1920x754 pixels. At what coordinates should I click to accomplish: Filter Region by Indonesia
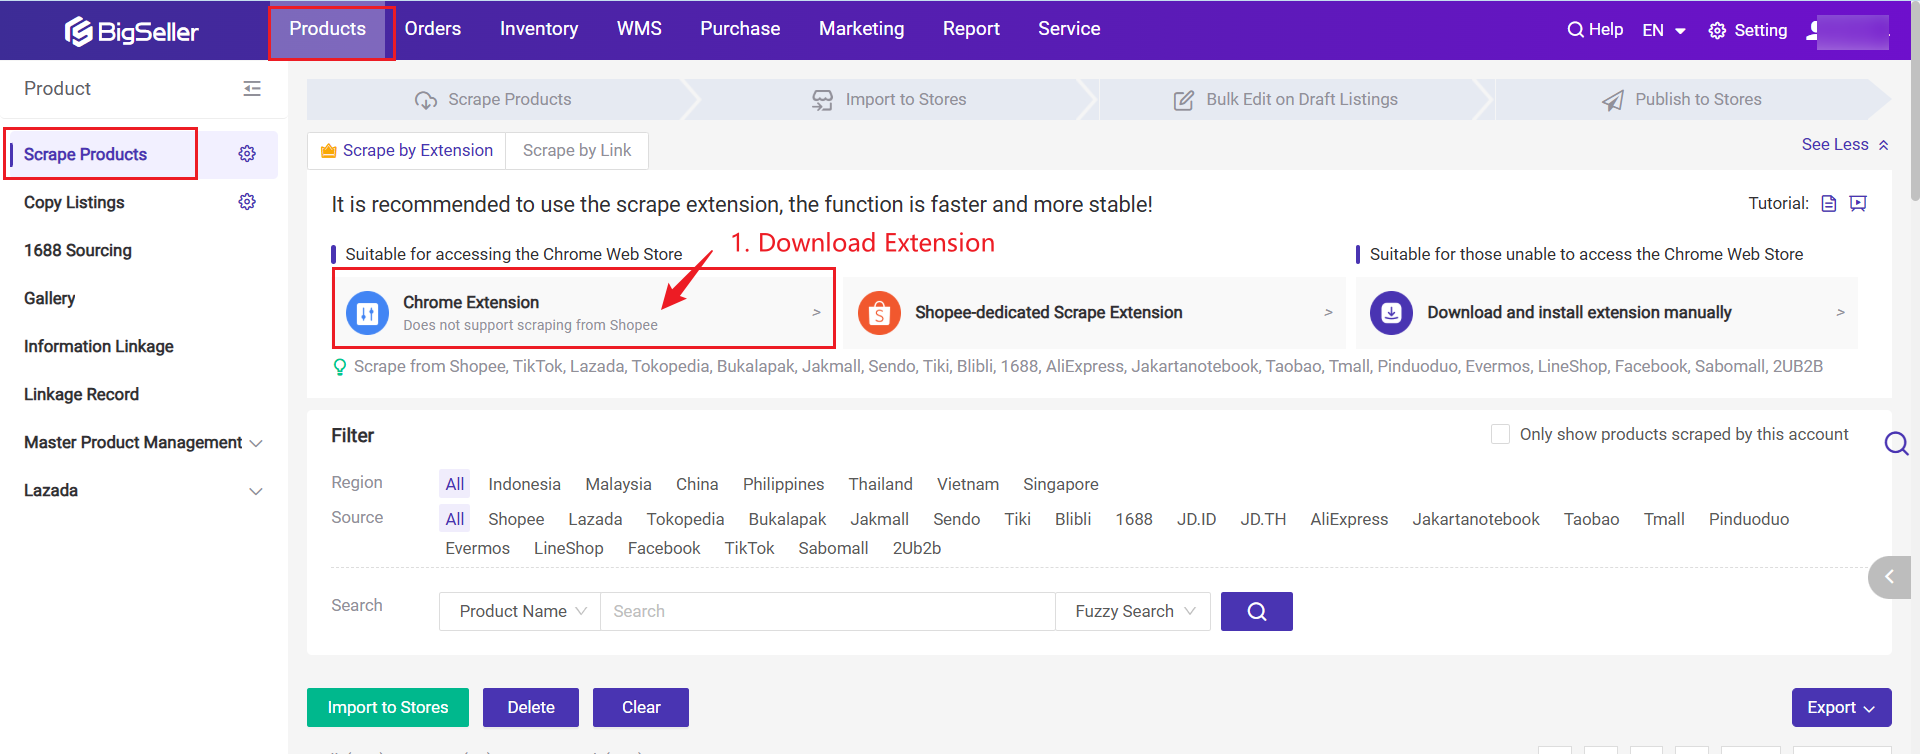click(524, 484)
